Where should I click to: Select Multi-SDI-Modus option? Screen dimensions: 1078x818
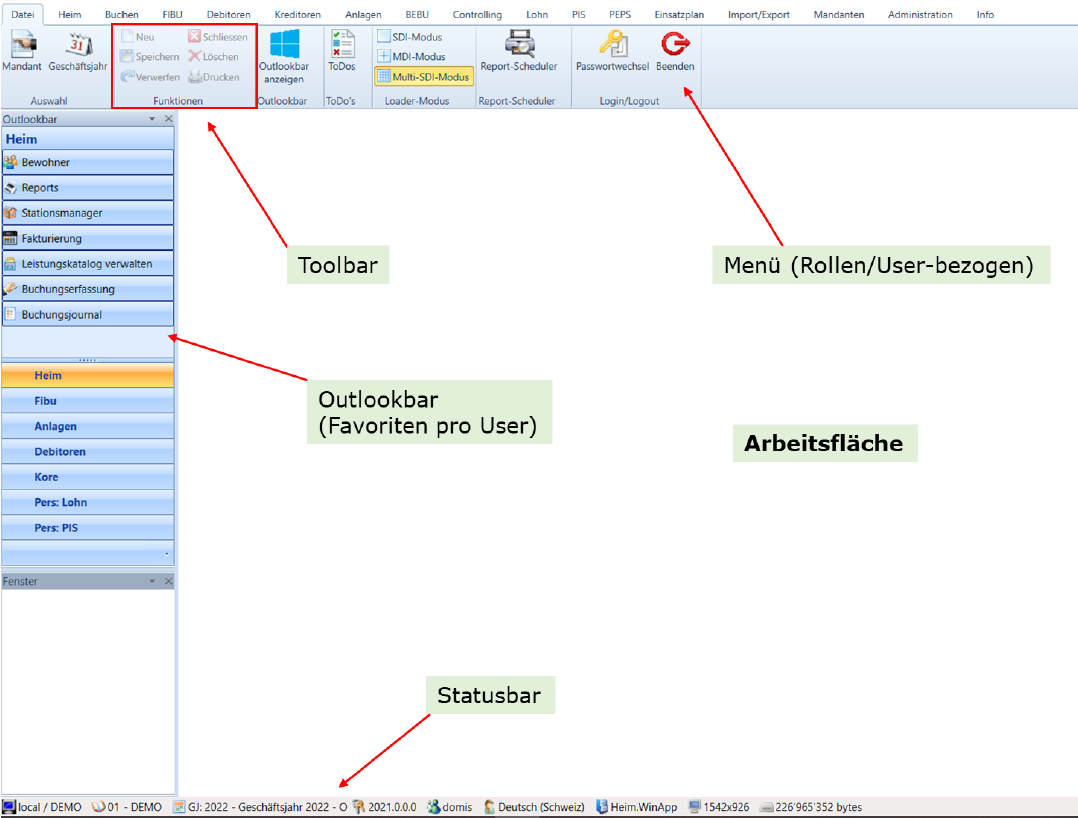coord(423,77)
